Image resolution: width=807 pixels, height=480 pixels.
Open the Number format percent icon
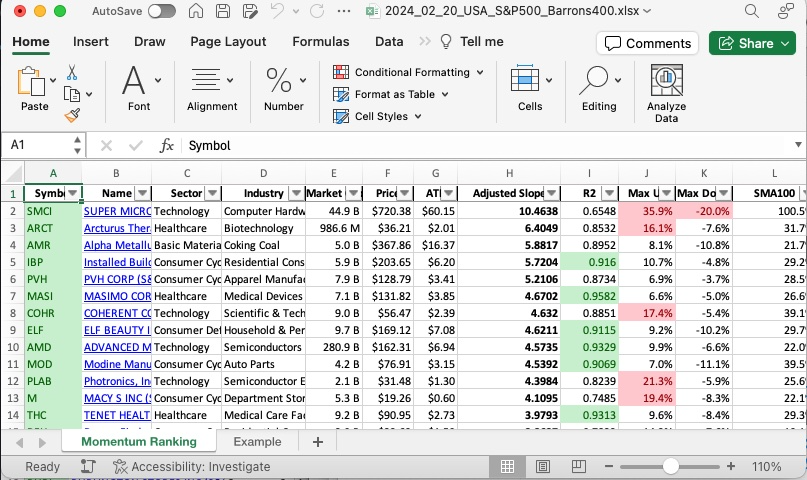(278, 80)
